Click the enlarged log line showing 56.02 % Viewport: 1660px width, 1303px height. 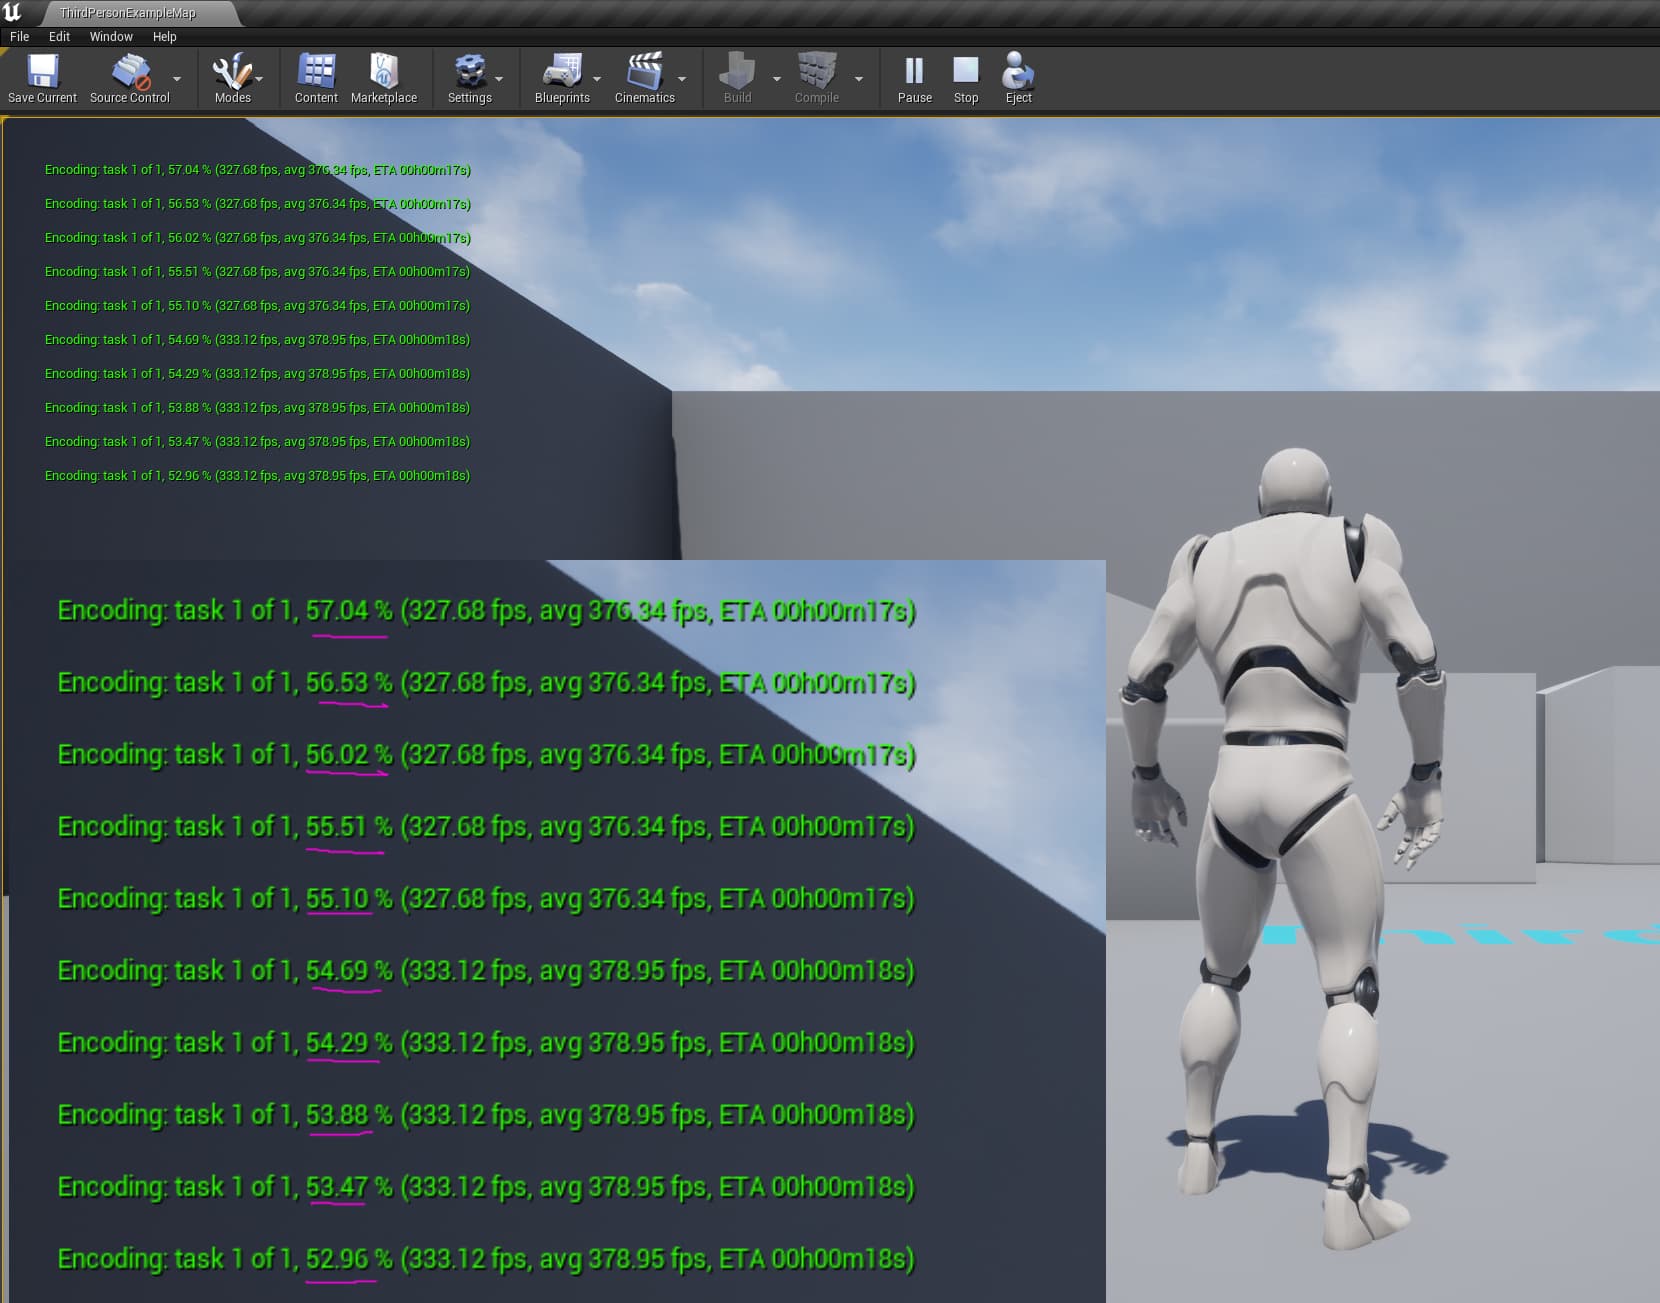point(486,755)
